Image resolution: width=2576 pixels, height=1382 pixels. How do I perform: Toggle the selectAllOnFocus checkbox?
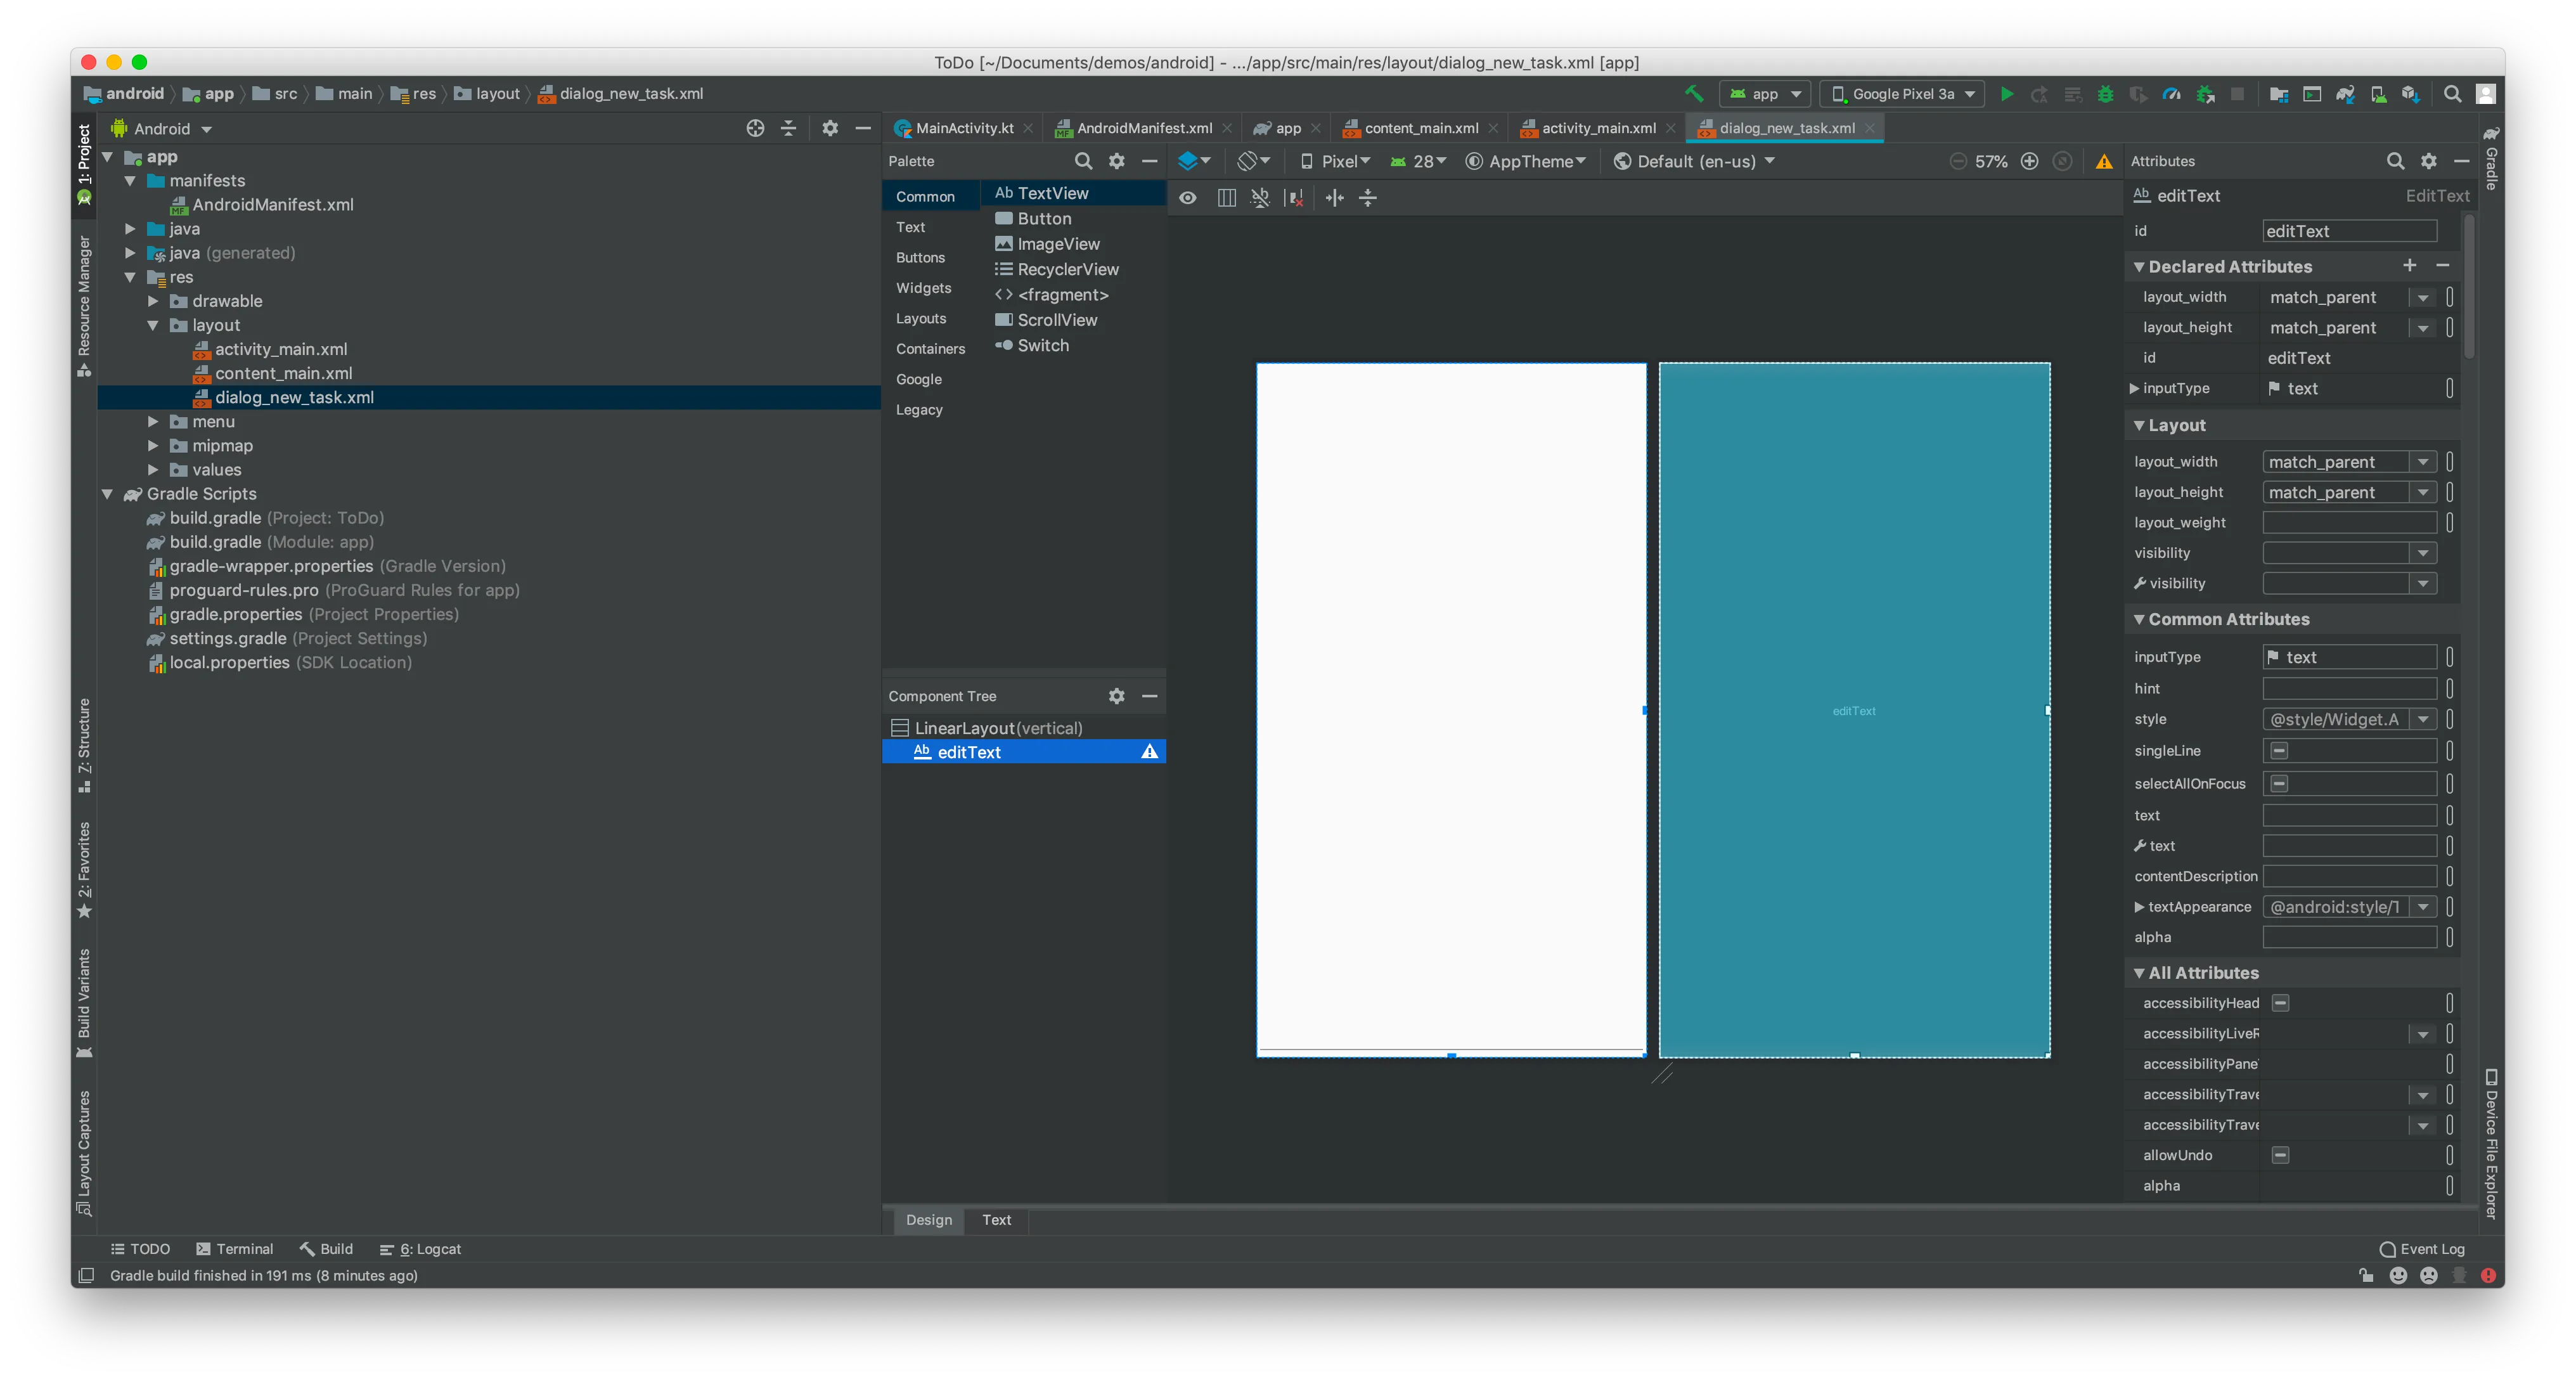pos(2279,784)
